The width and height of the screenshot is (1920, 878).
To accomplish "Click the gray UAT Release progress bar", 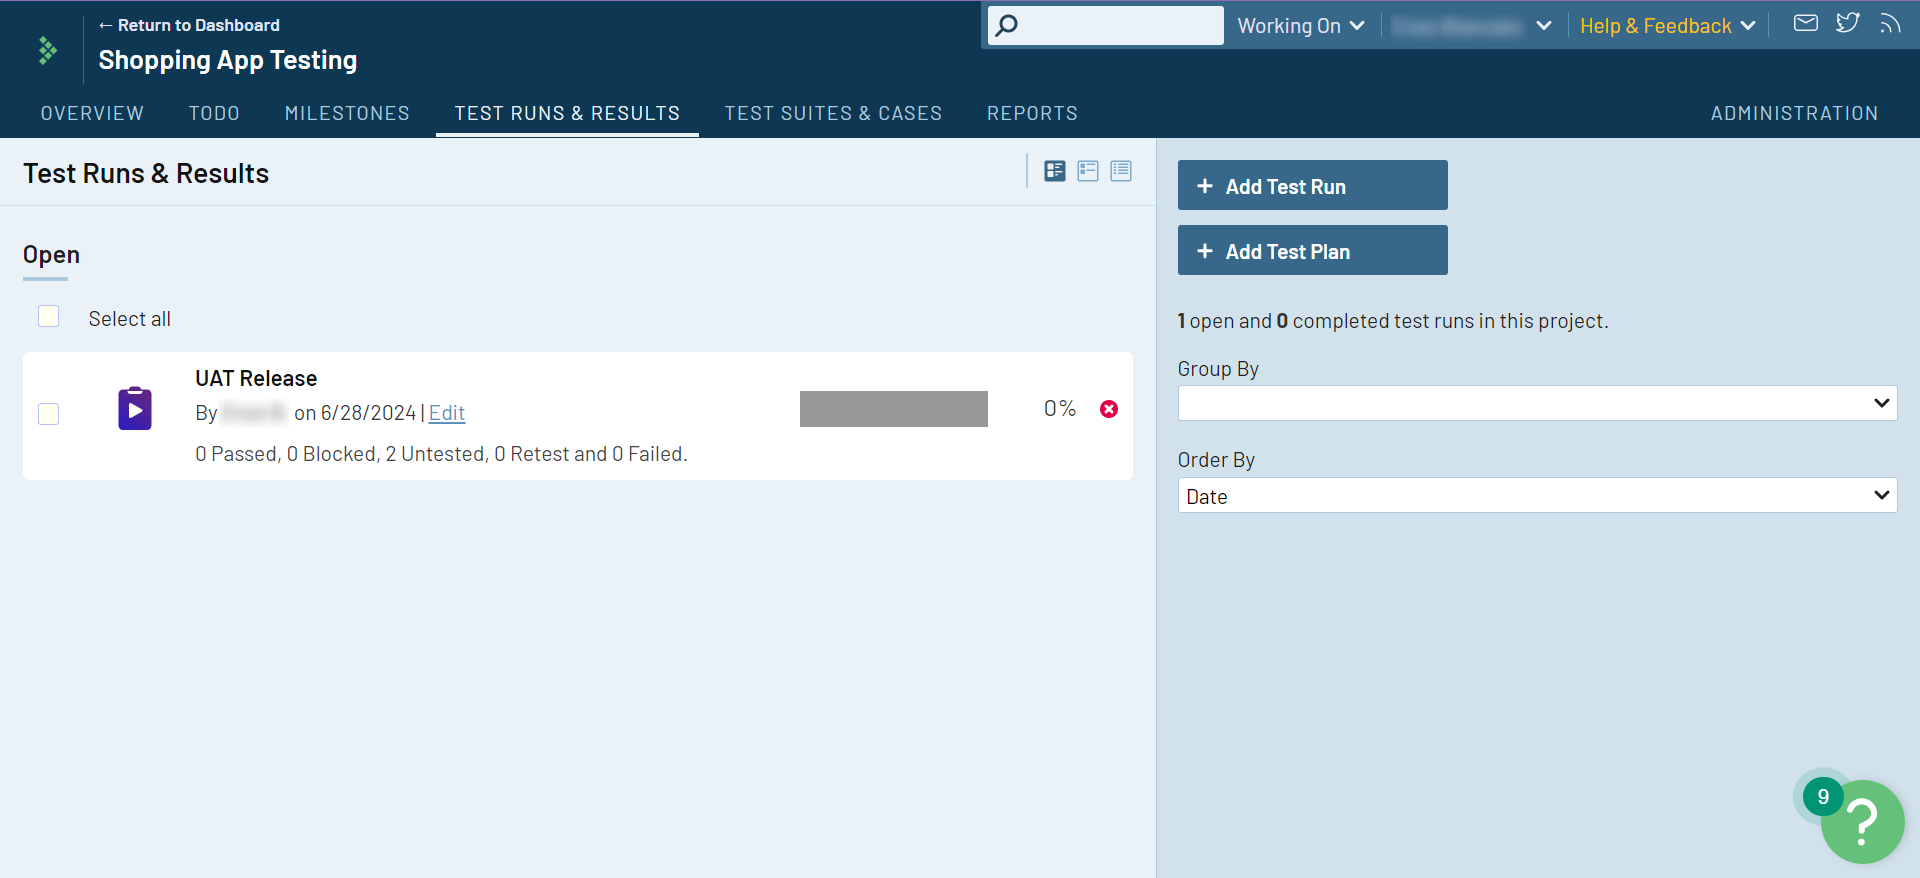I will tap(893, 409).
